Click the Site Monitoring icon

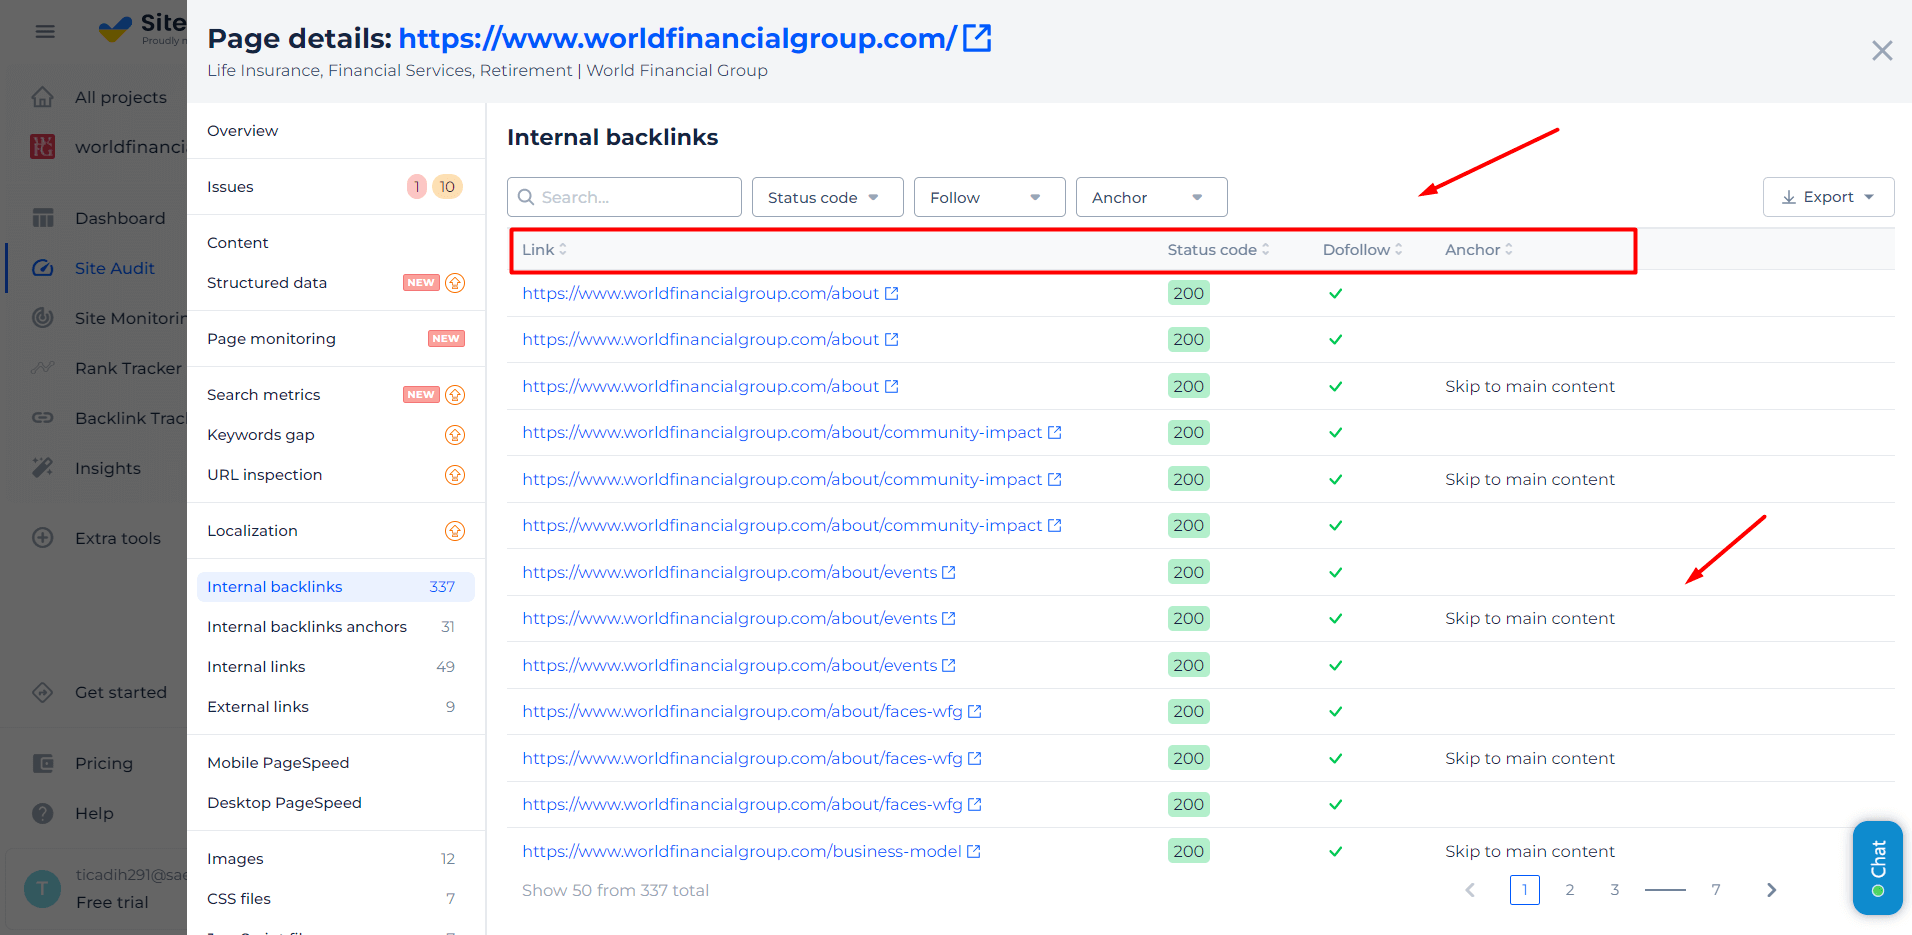click(43, 318)
